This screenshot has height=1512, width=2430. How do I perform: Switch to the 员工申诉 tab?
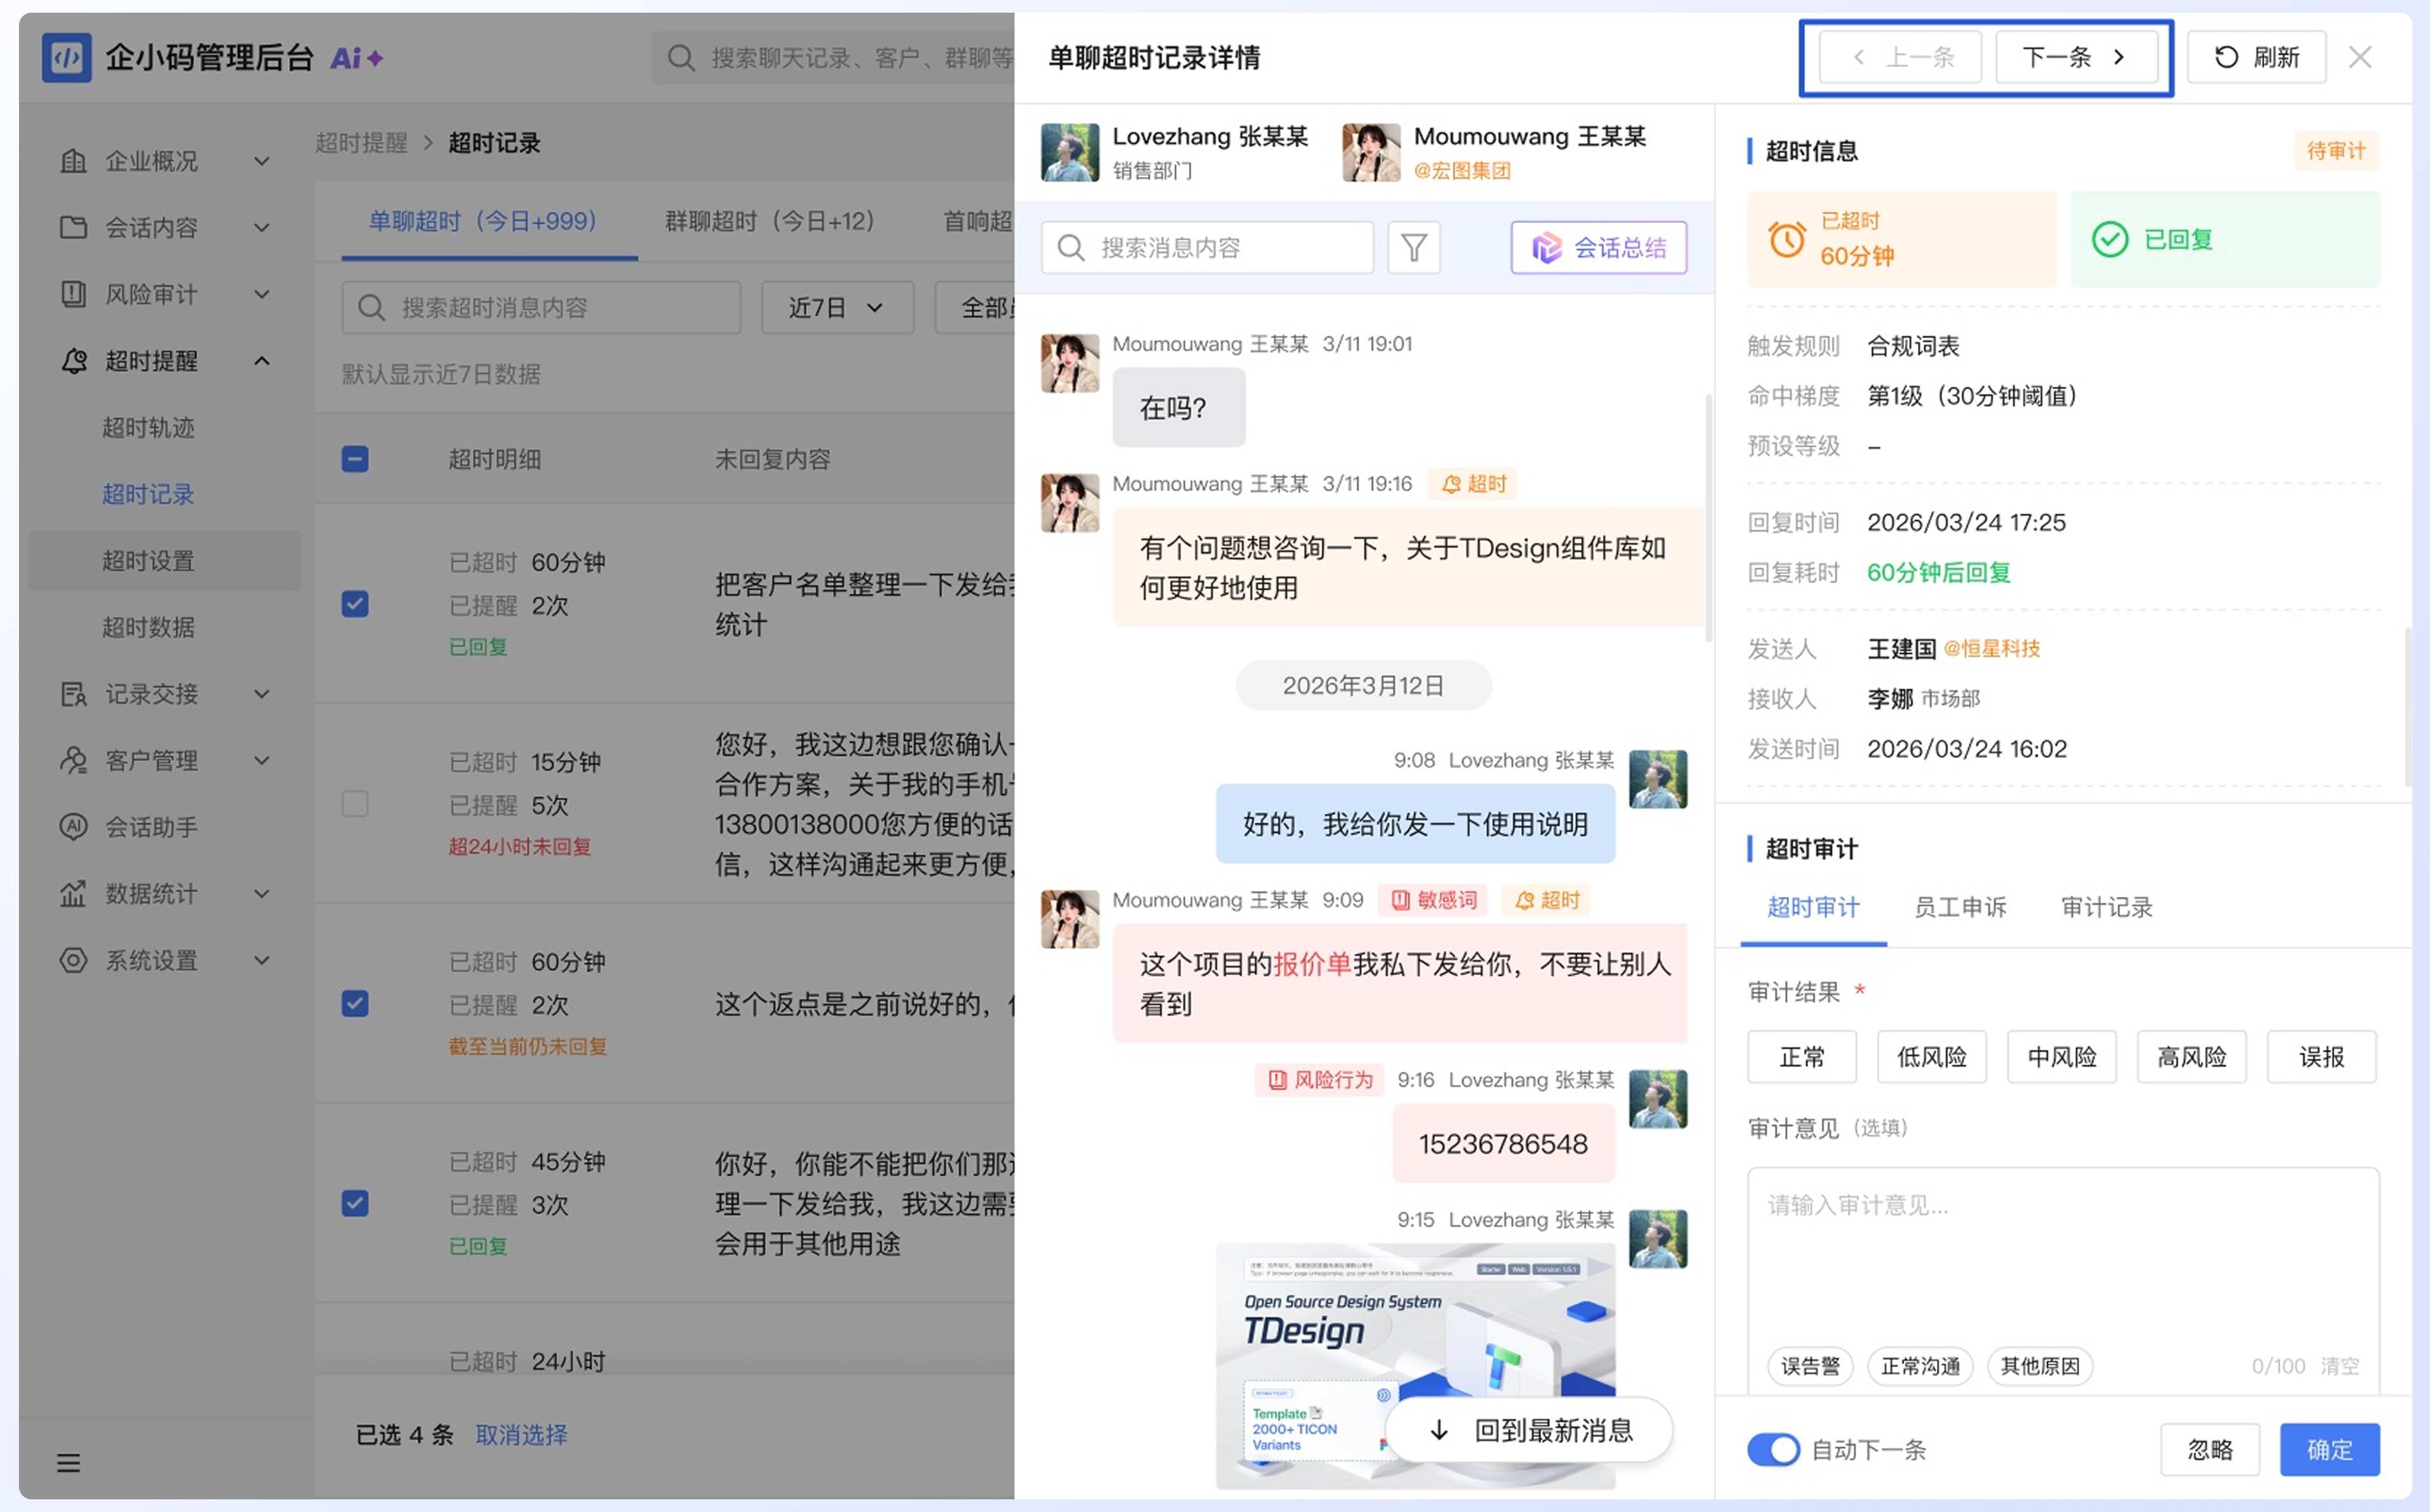click(1960, 907)
